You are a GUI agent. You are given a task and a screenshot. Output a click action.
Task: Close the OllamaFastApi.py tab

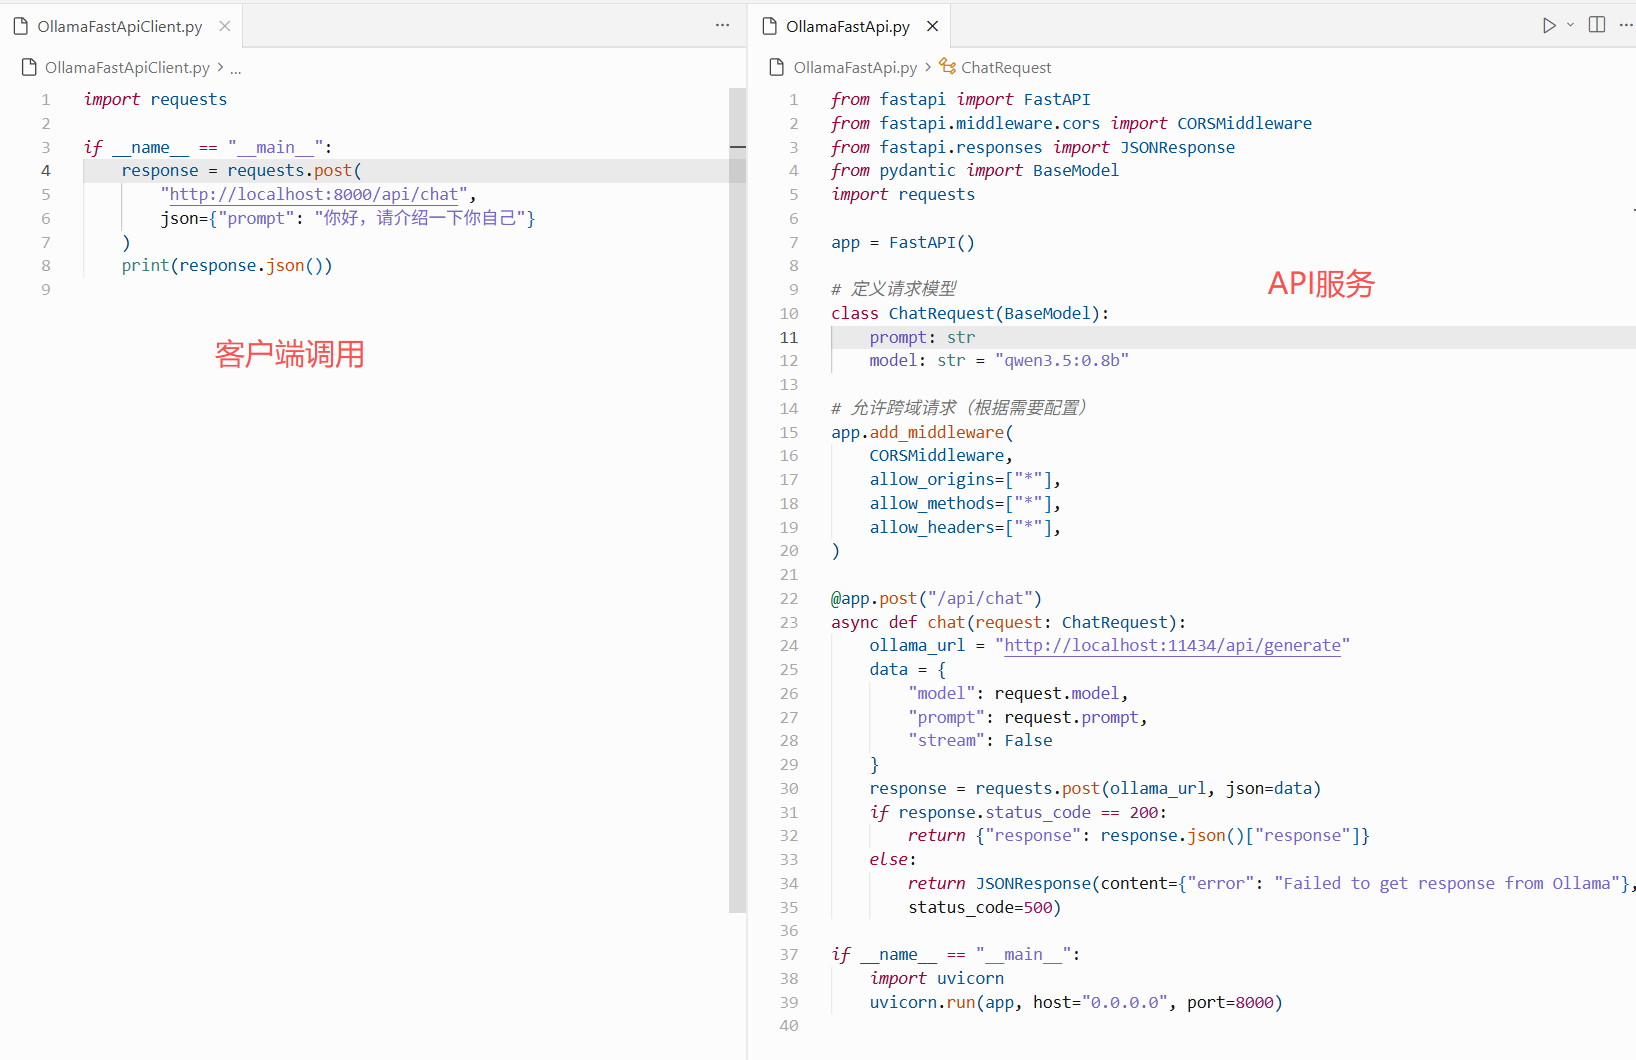[932, 26]
